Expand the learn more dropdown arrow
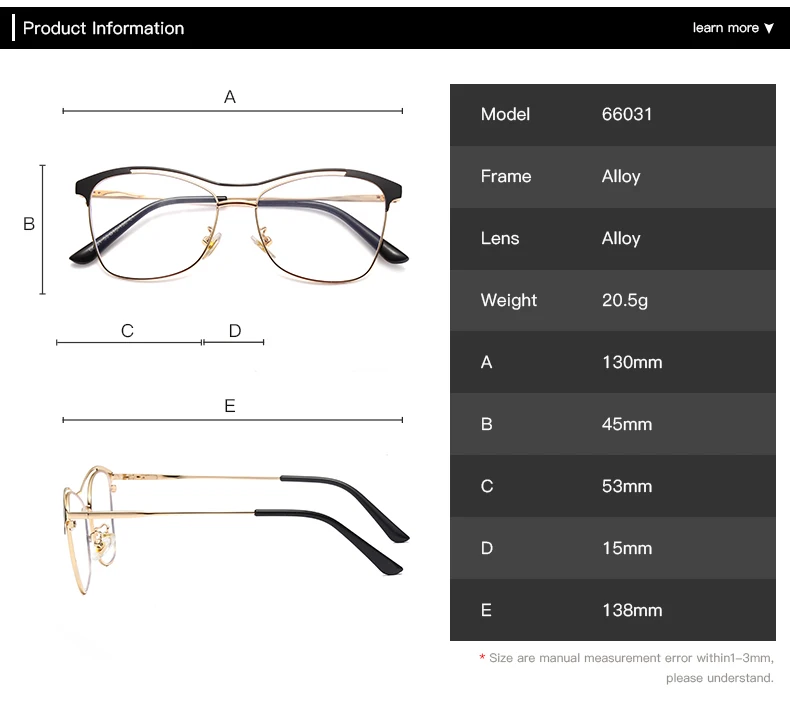The image size is (790, 701). point(768,28)
